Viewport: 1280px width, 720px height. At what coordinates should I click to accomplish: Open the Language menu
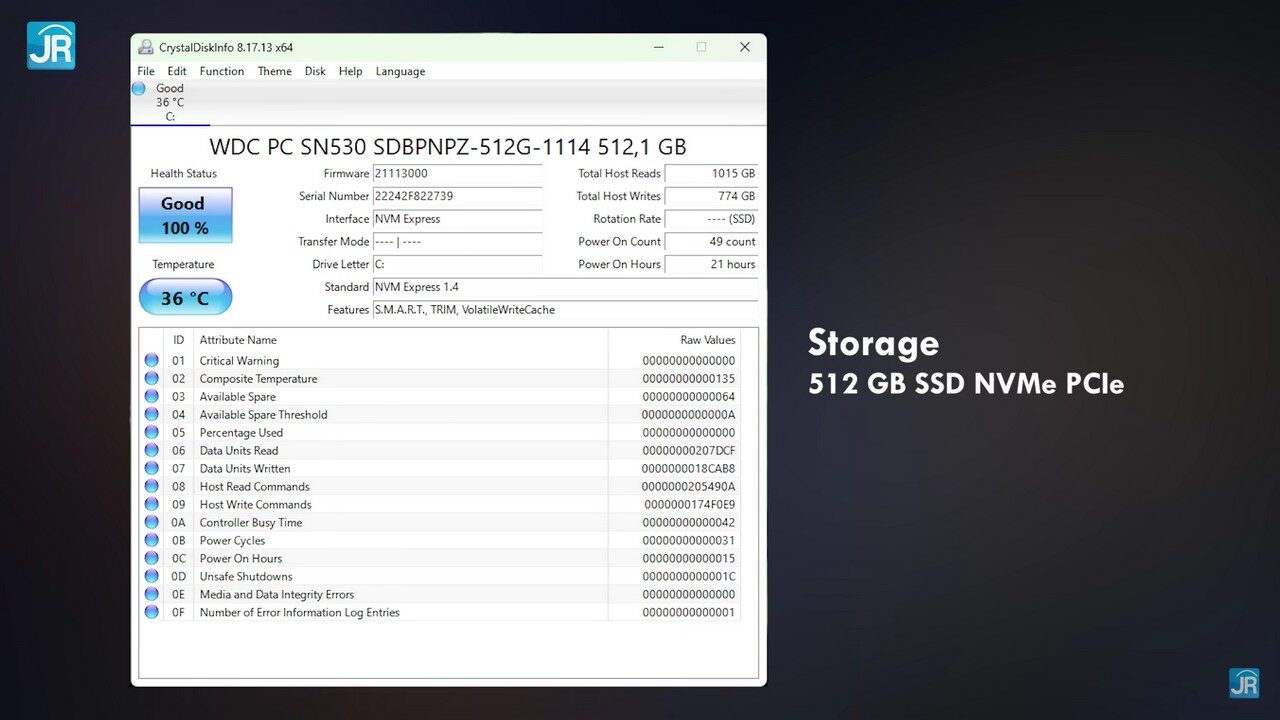click(x=400, y=71)
